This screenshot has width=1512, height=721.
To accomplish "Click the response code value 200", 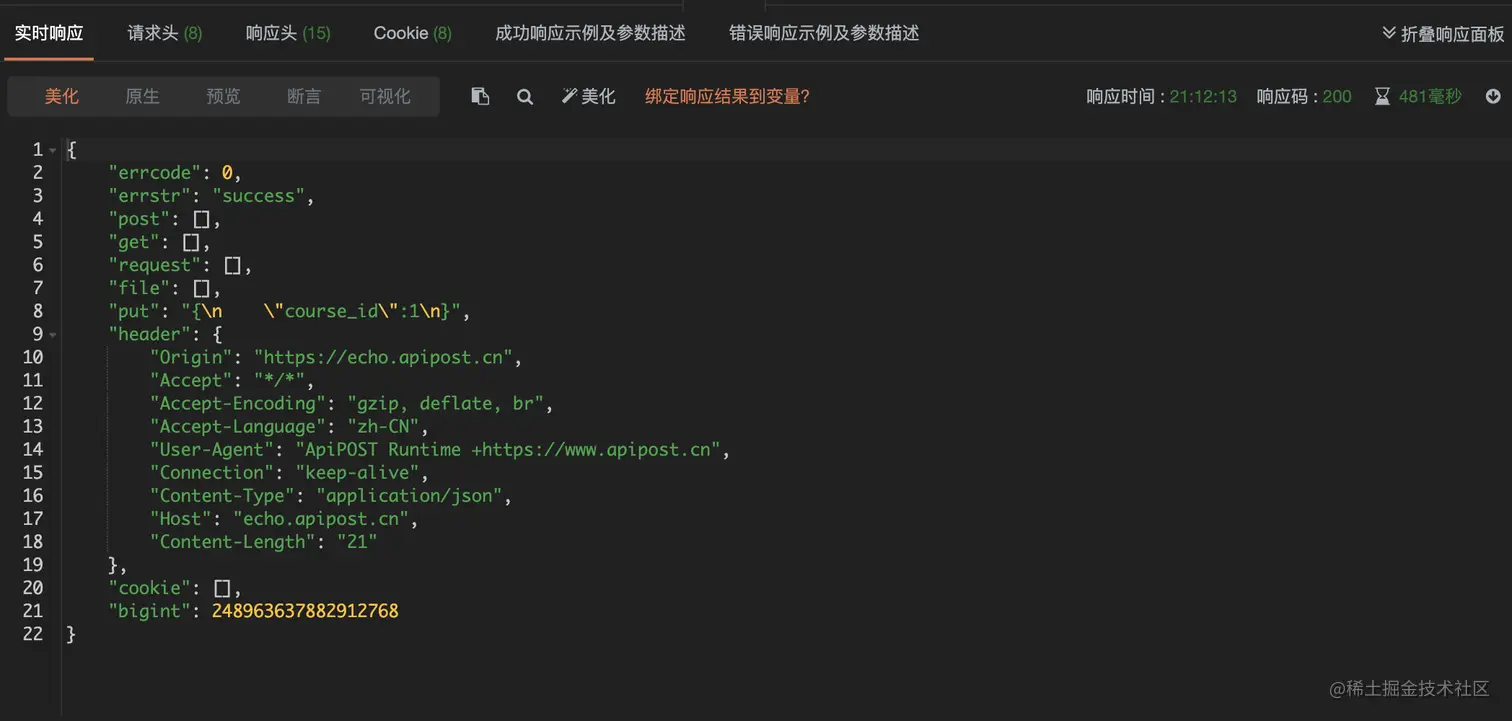I will tap(1337, 97).
